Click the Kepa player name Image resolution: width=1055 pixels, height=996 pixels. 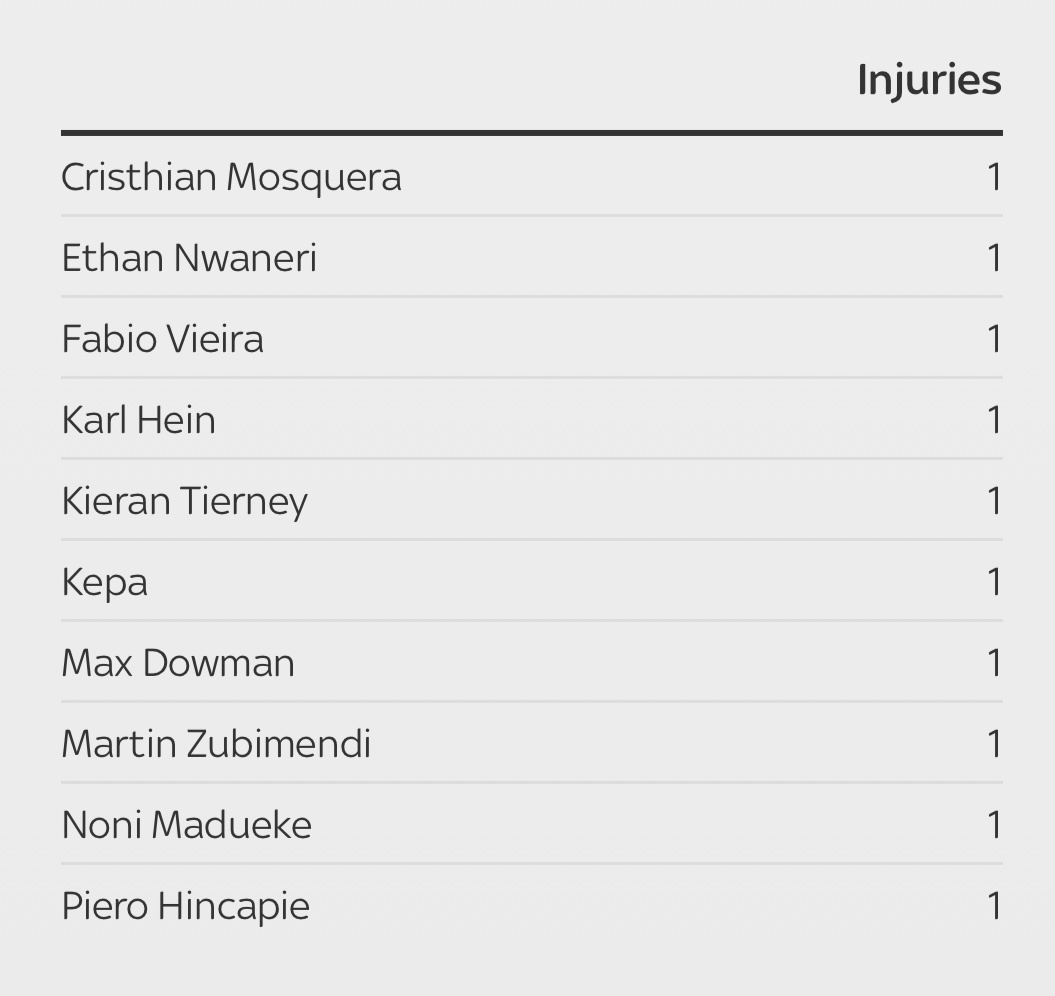point(104,583)
